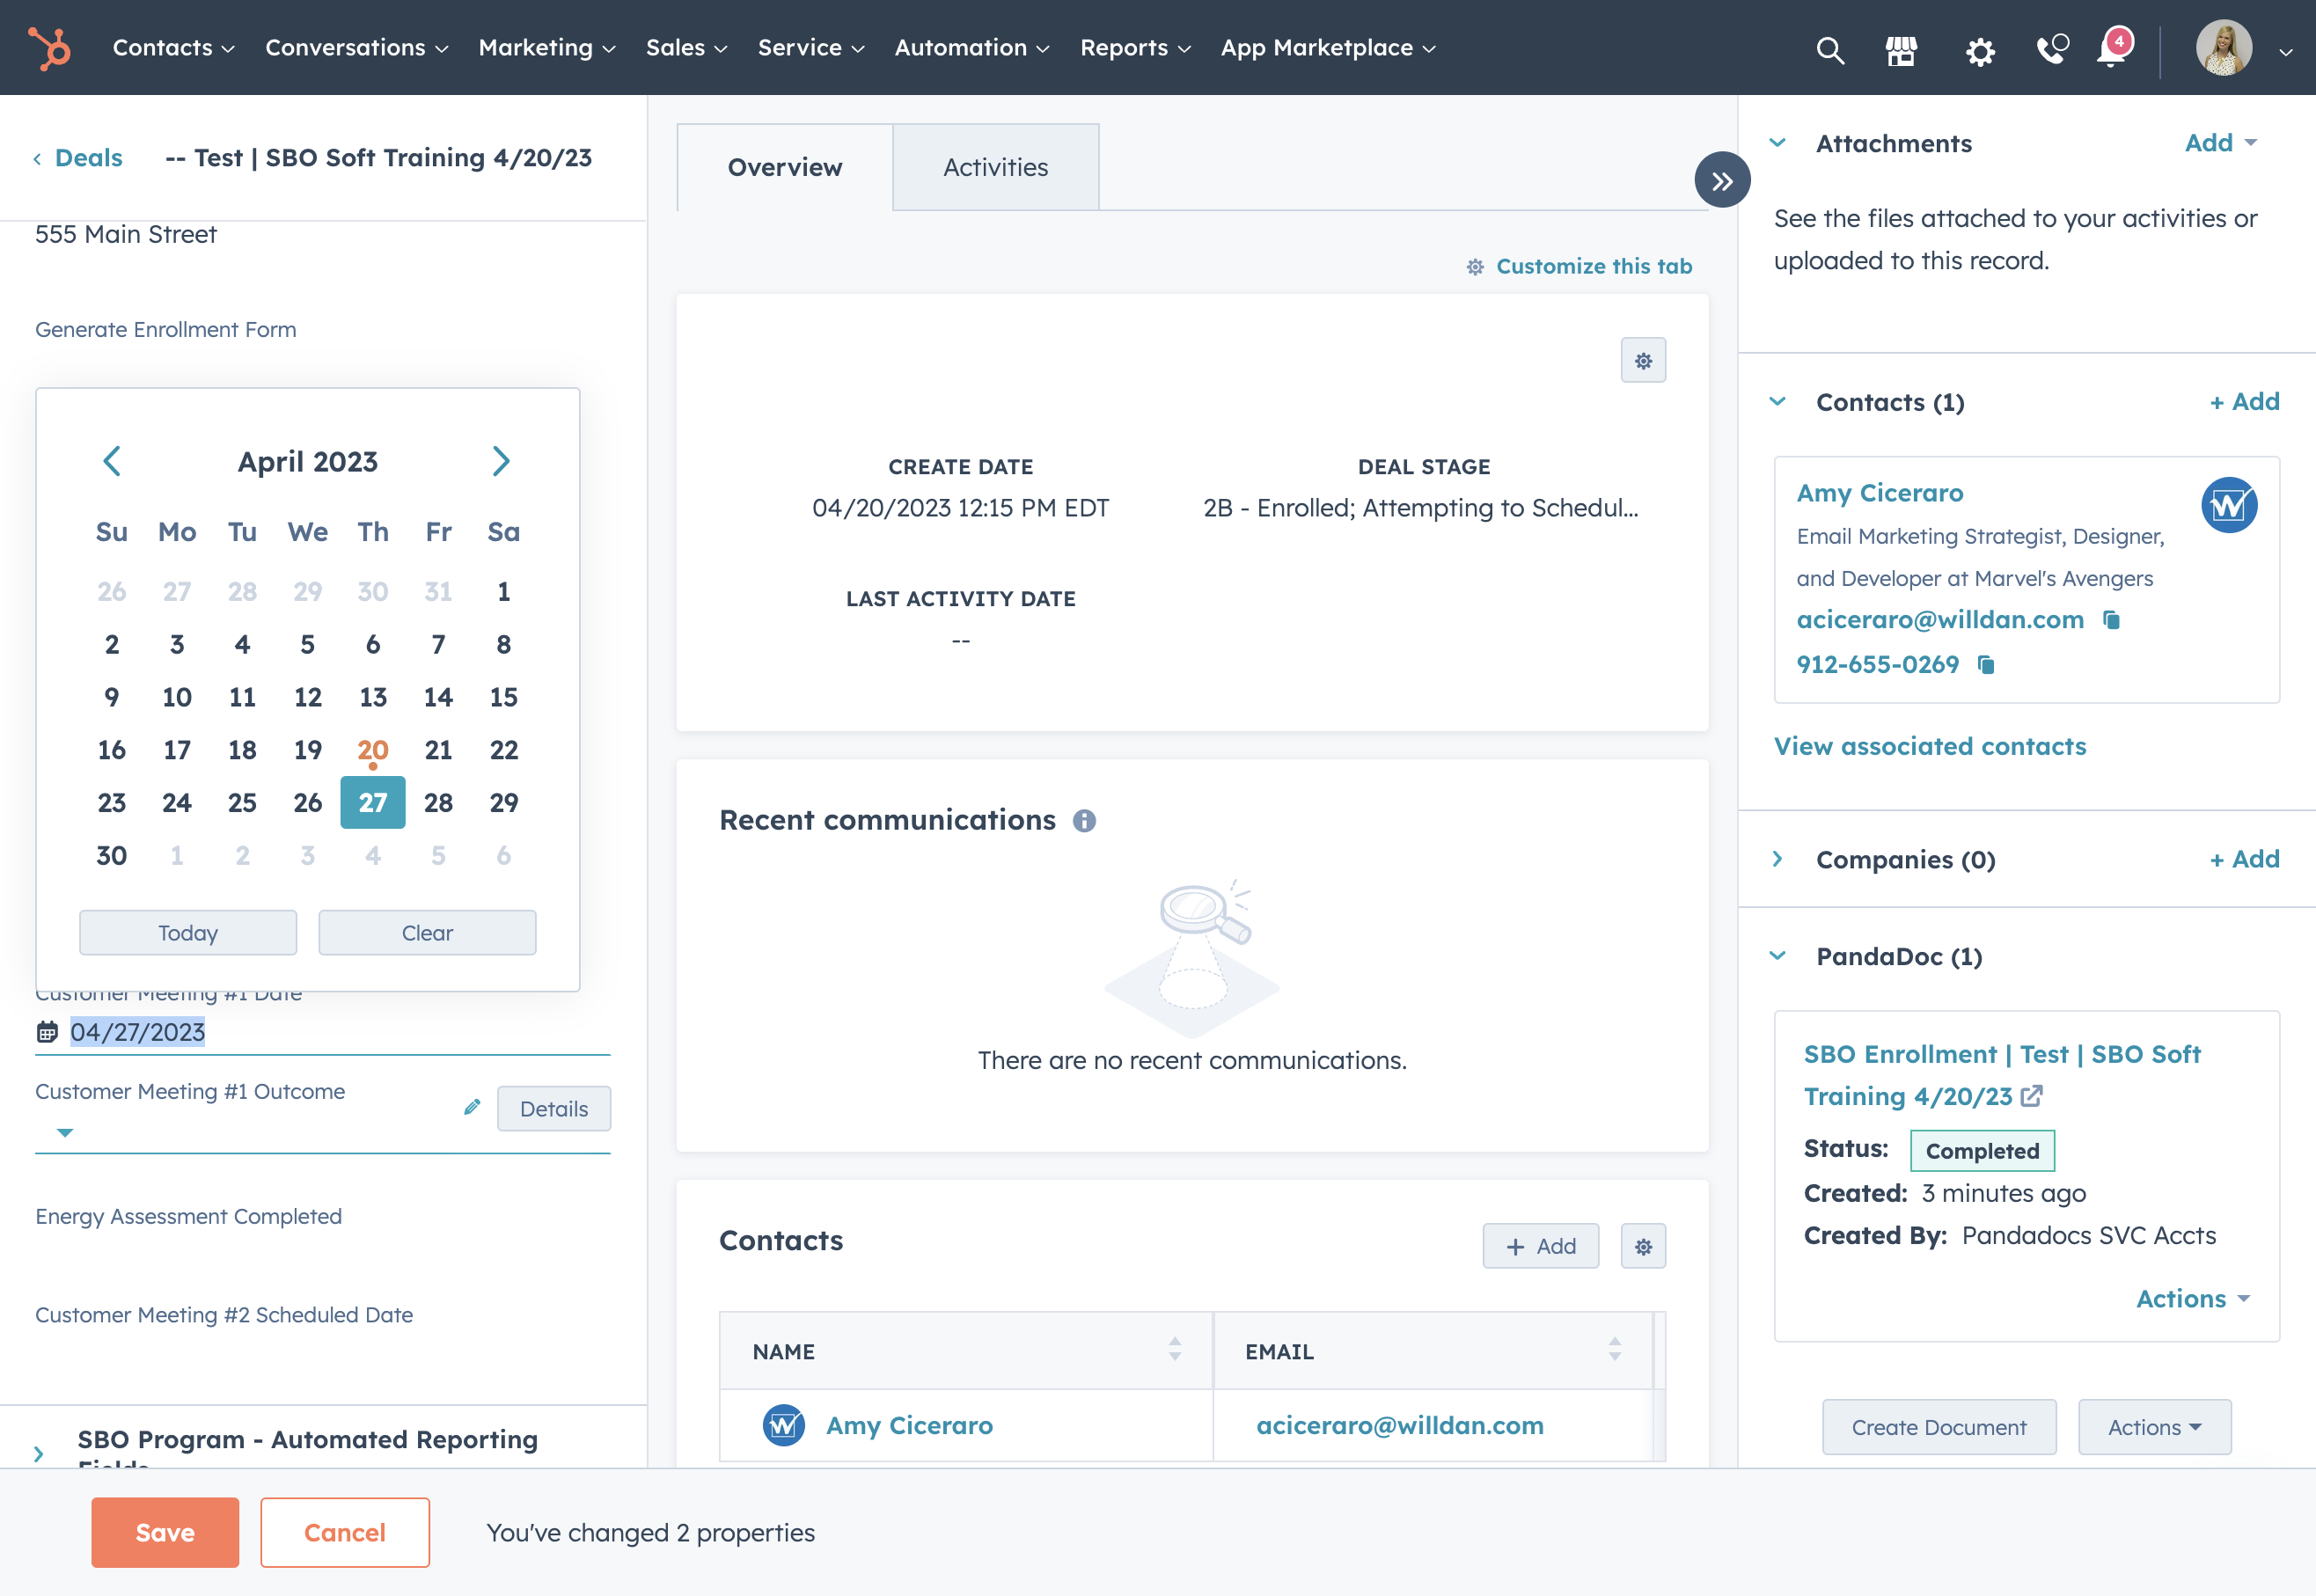The image size is (2316, 1596).
Task: Open Actions button beside Create Document
Action: (x=2154, y=1428)
